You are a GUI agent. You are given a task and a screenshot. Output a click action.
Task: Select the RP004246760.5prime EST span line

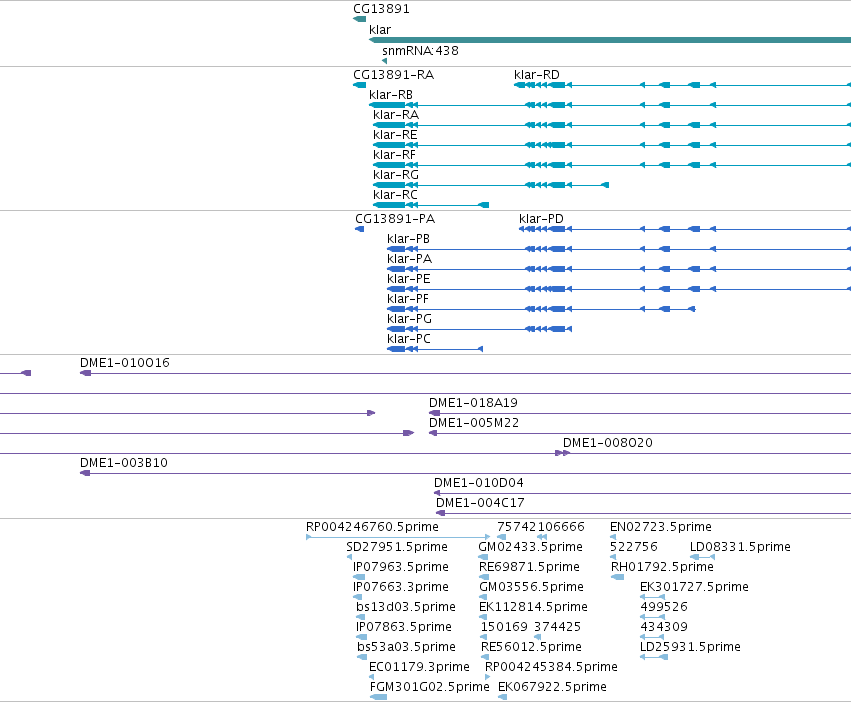398,537
